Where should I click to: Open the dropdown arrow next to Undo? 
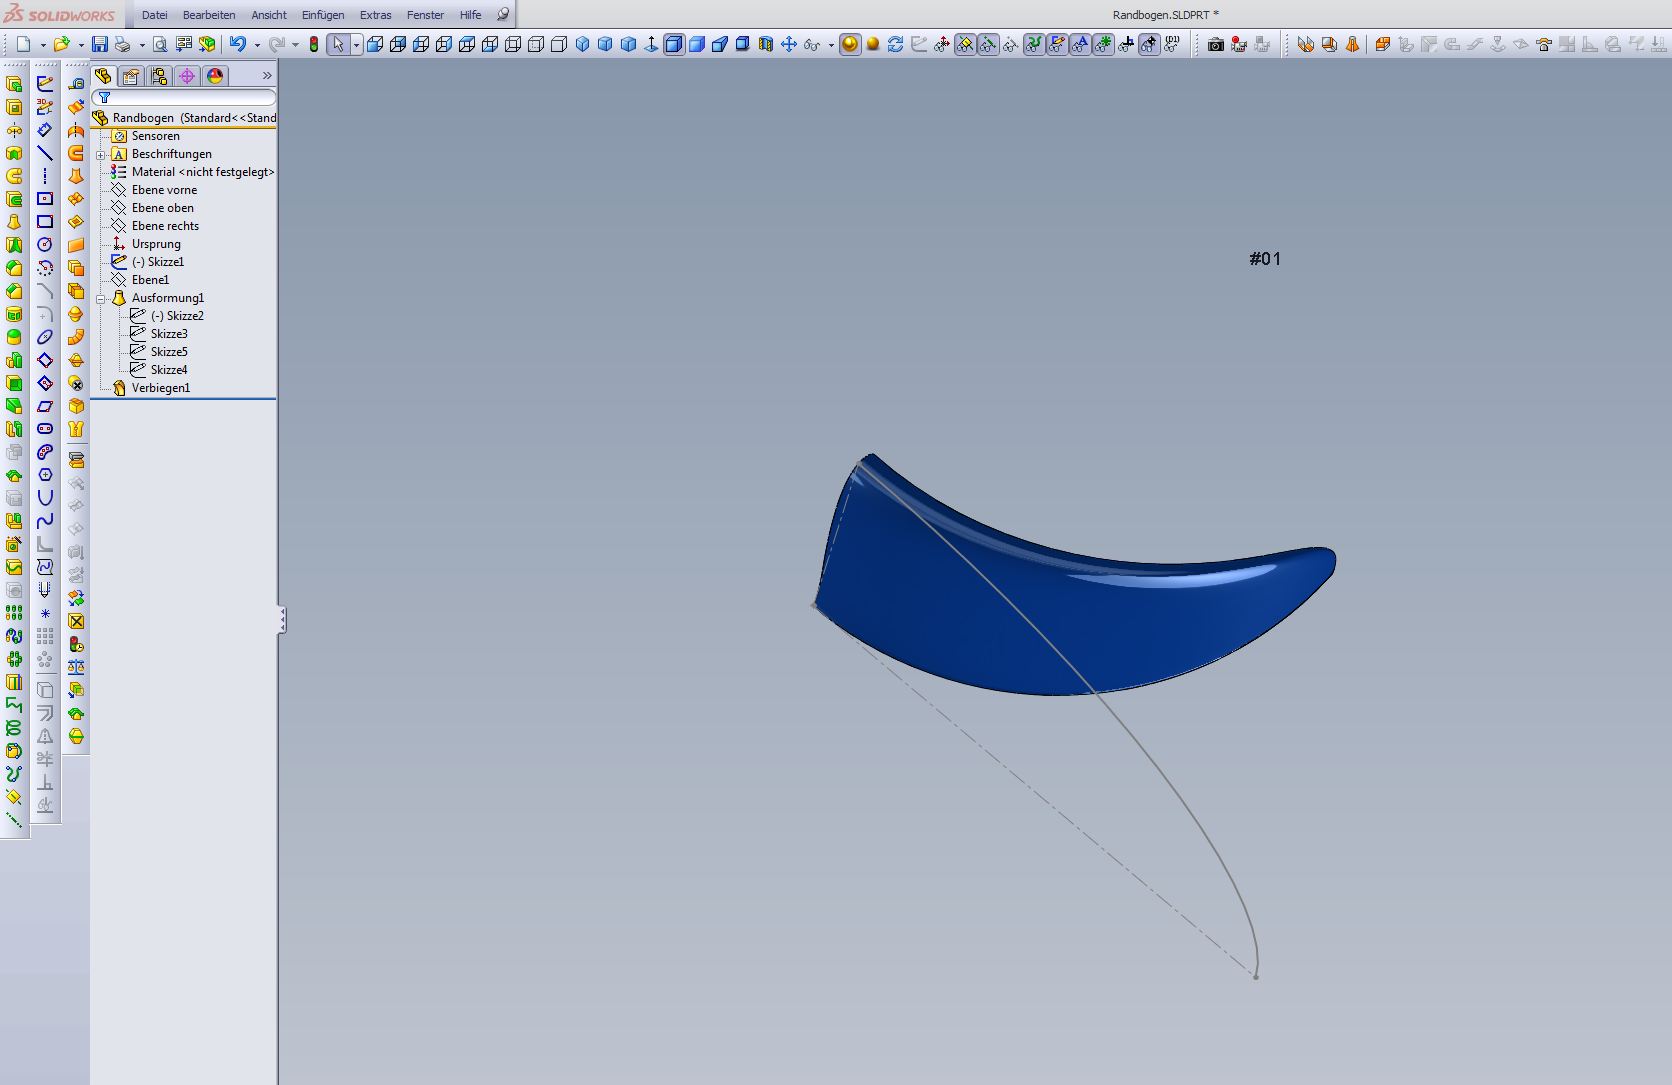257,45
